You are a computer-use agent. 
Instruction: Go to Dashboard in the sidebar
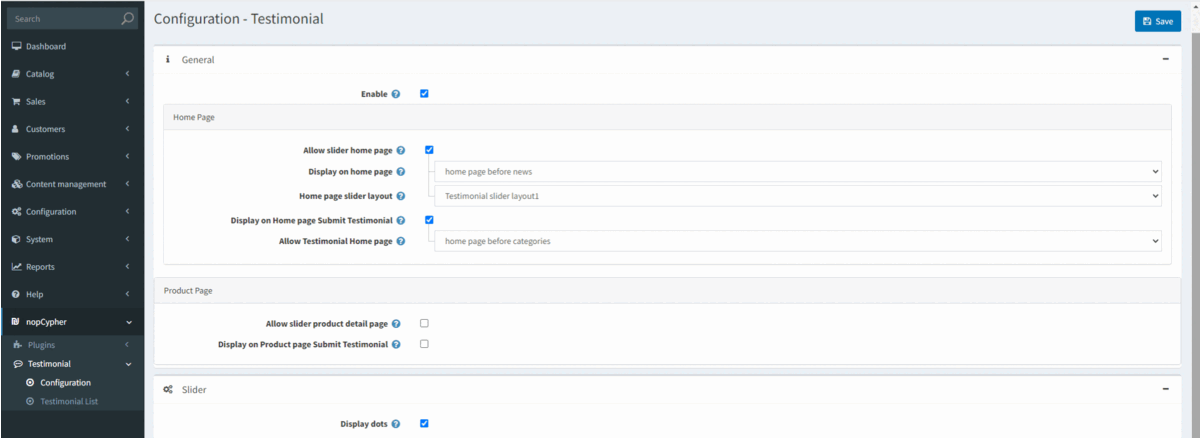[45, 47]
